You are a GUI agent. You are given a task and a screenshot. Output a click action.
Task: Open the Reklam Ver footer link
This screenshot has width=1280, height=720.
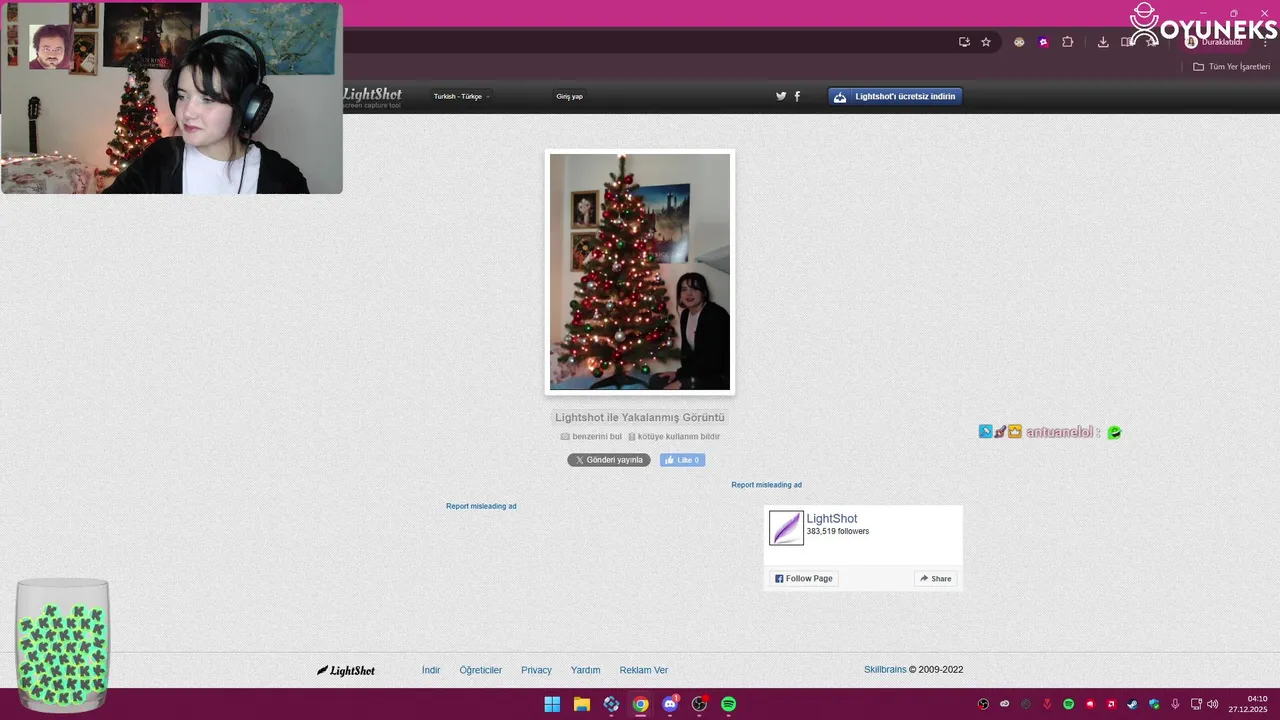pos(644,670)
